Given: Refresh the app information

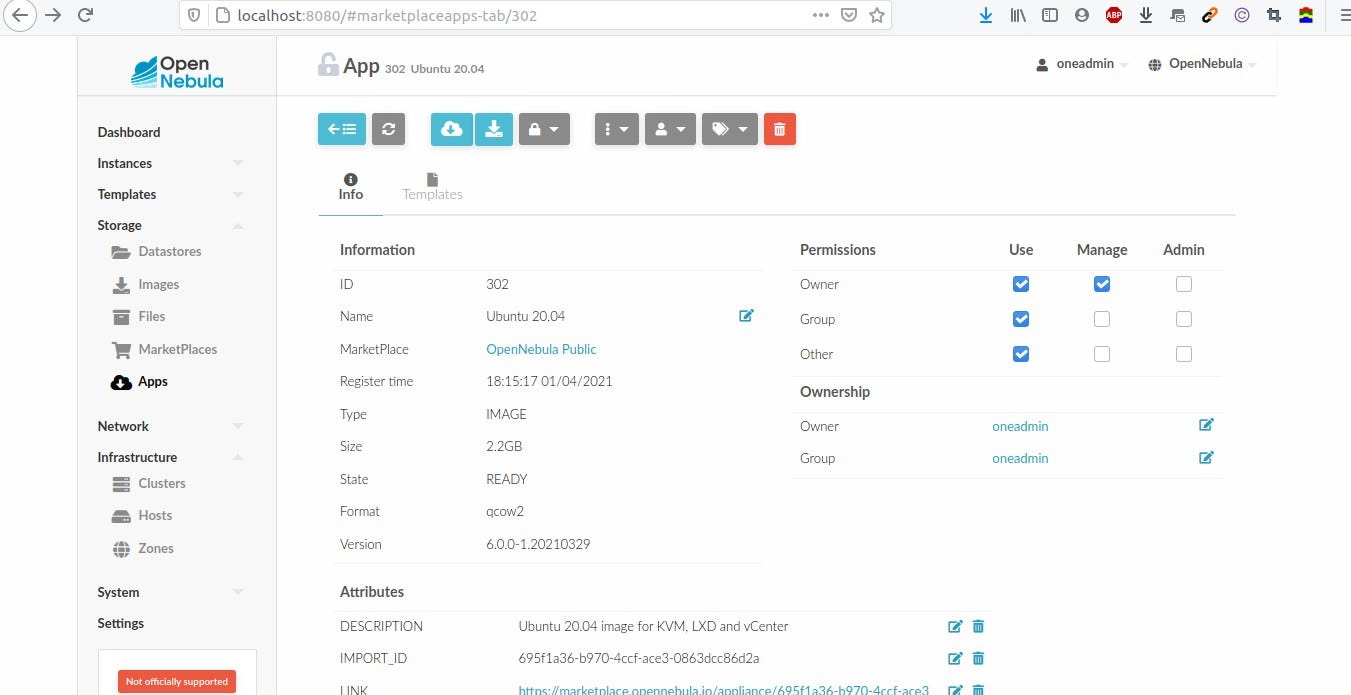Looking at the screenshot, I should pyautogui.click(x=388, y=129).
